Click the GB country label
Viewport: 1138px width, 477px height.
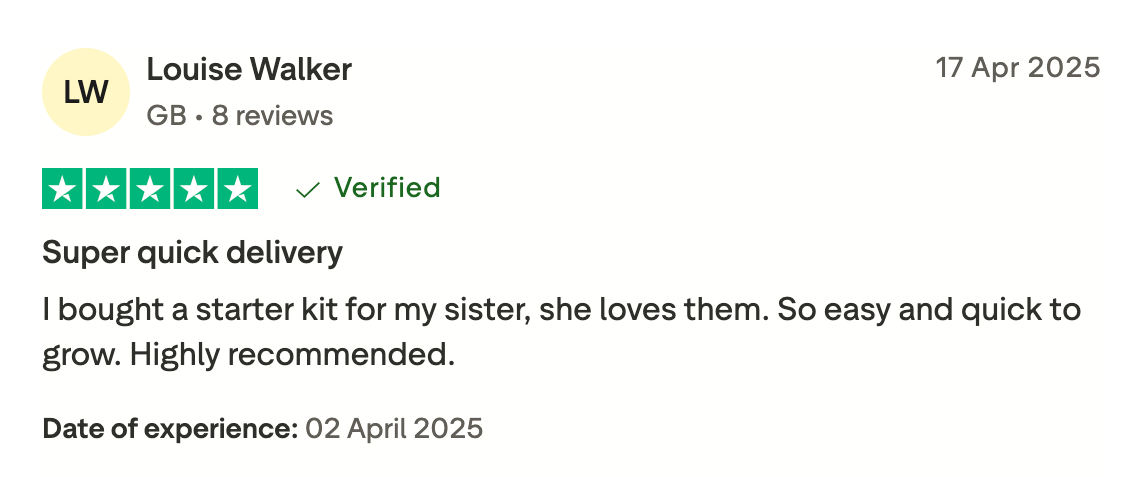coord(166,116)
